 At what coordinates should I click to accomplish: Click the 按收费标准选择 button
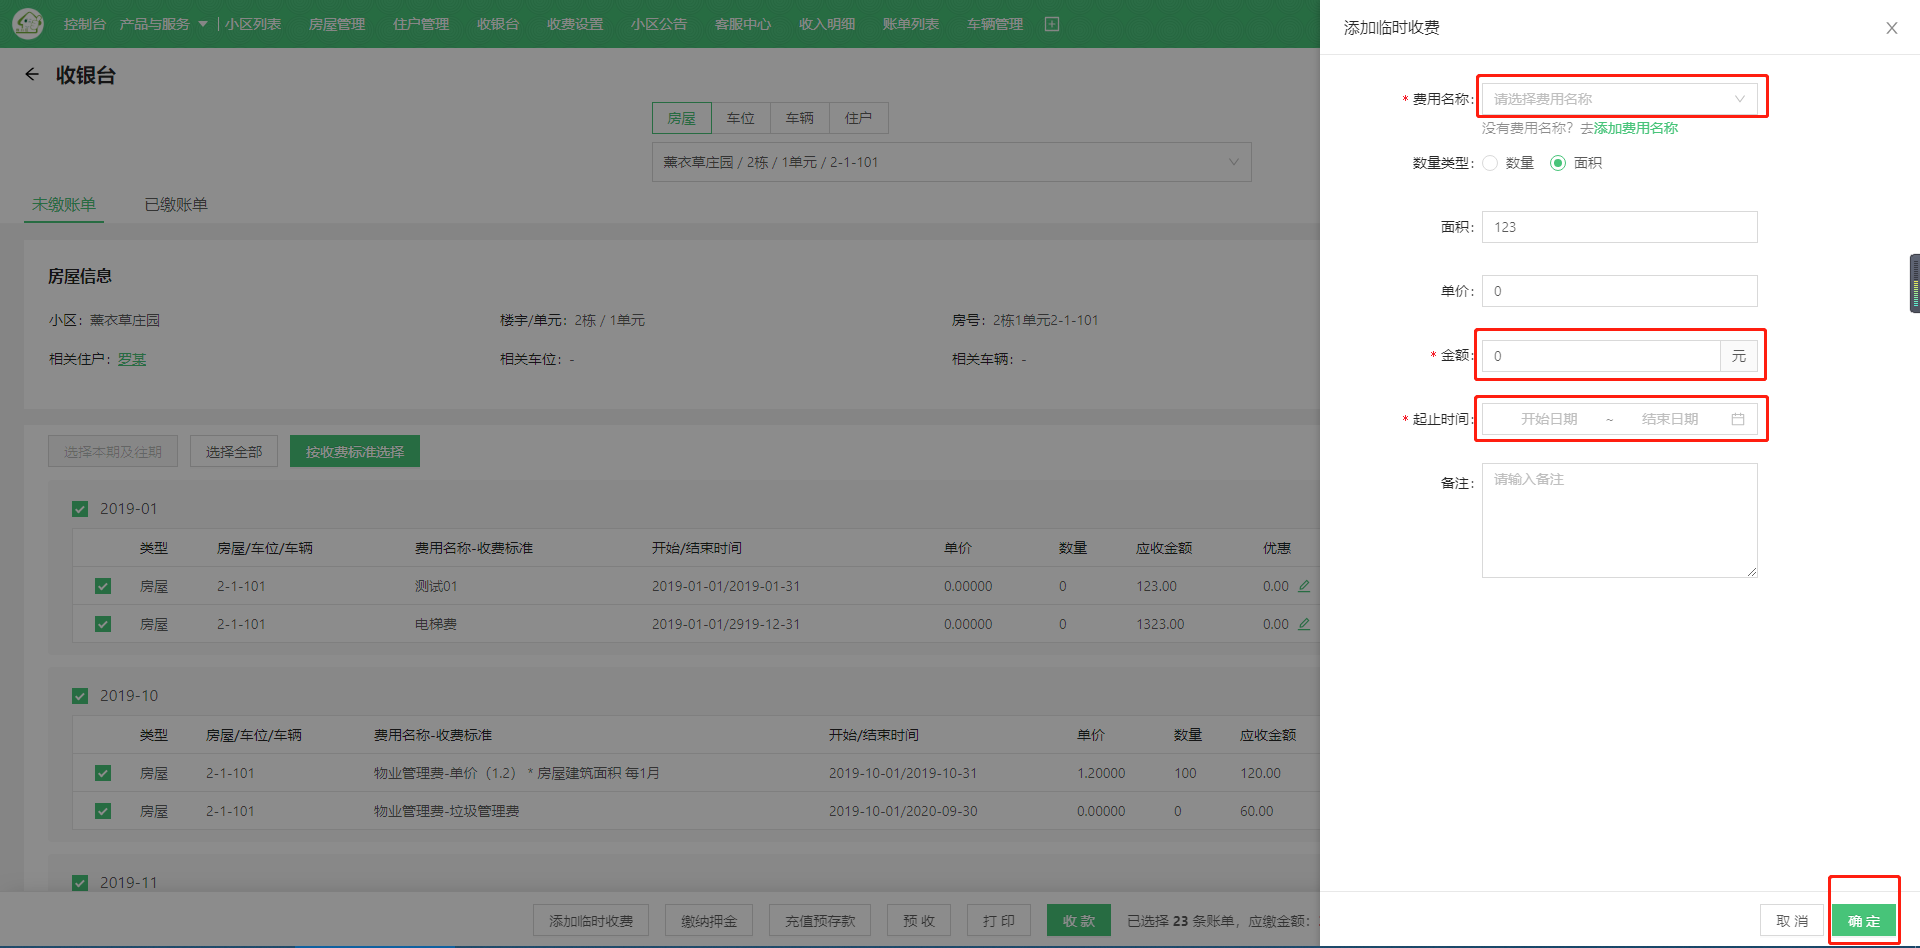coord(355,451)
